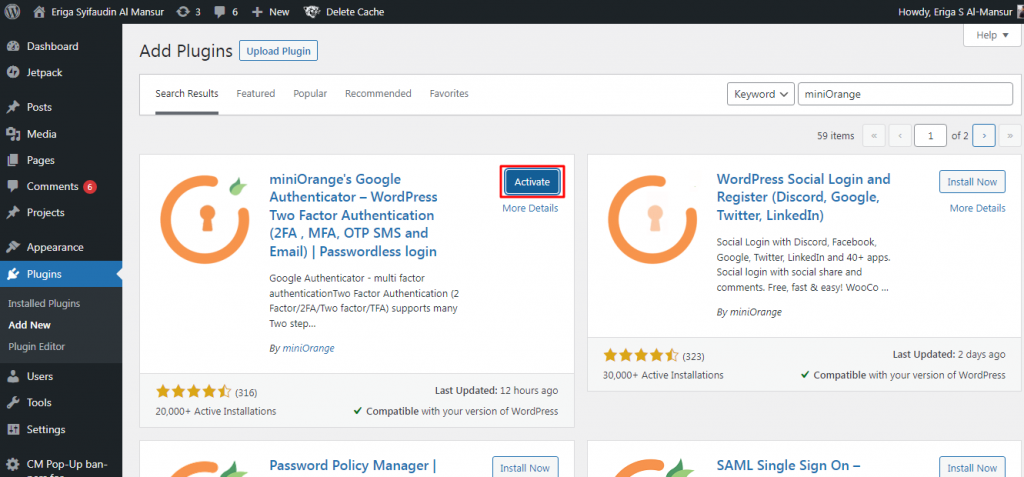This screenshot has height=477, width=1024.
Task: Click the plus New icon
Action: click(x=257, y=12)
